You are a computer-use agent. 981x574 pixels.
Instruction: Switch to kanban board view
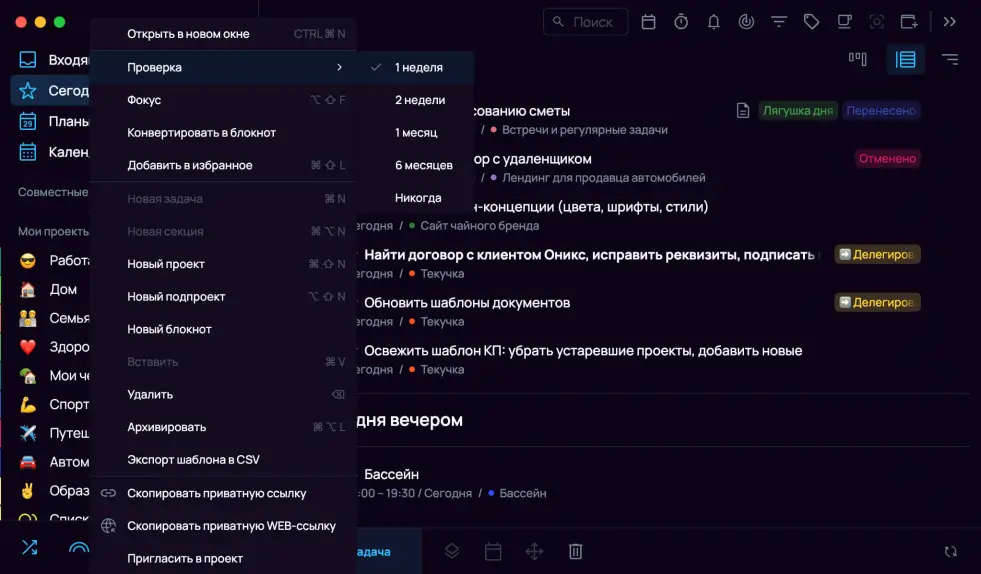(857, 59)
